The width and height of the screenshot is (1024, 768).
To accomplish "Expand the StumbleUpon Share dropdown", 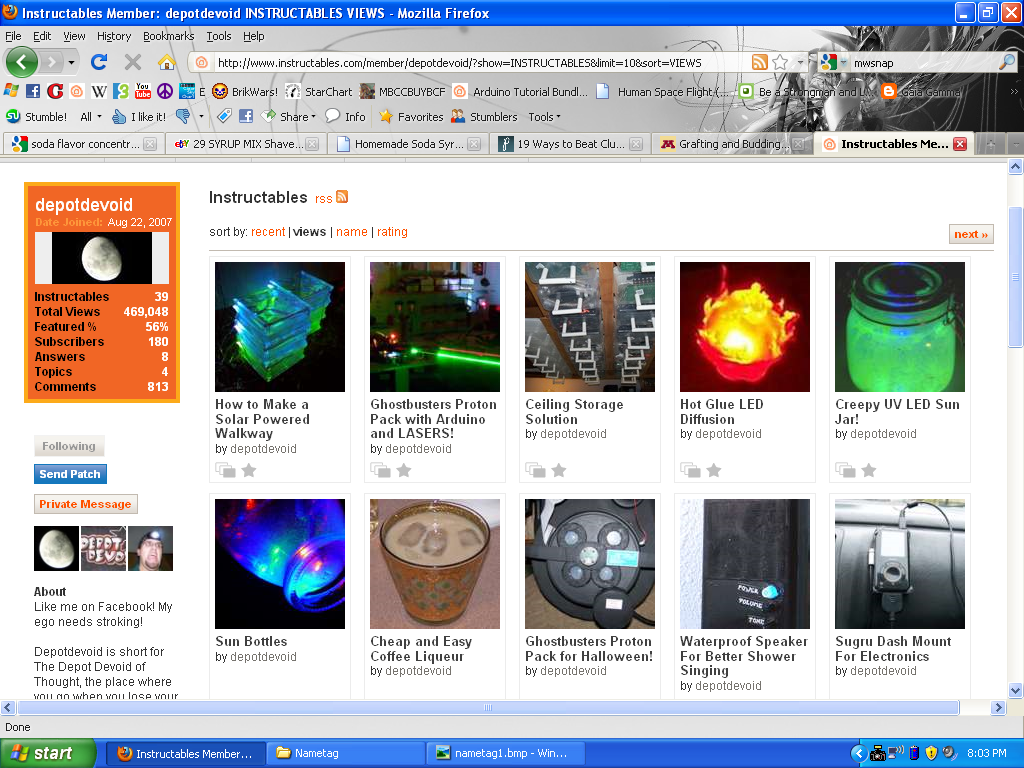I will (x=289, y=117).
